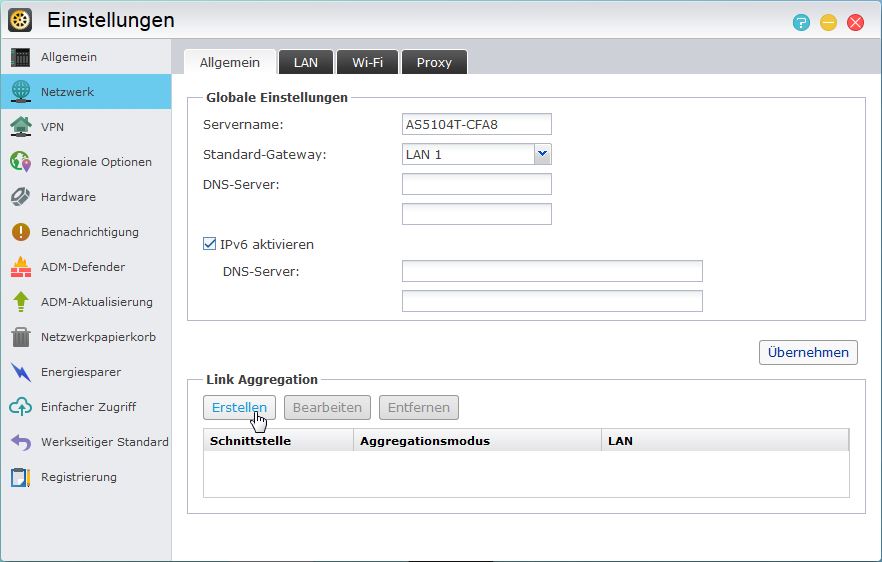Select ADM-Aktualisierung label in sidebar
882x562 pixels.
(97, 302)
